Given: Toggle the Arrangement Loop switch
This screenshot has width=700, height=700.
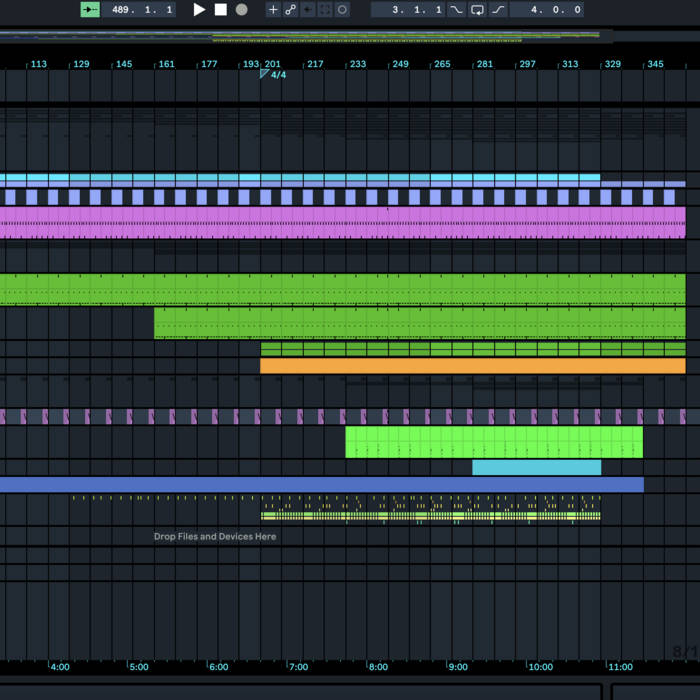Looking at the screenshot, I should [477, 10].
